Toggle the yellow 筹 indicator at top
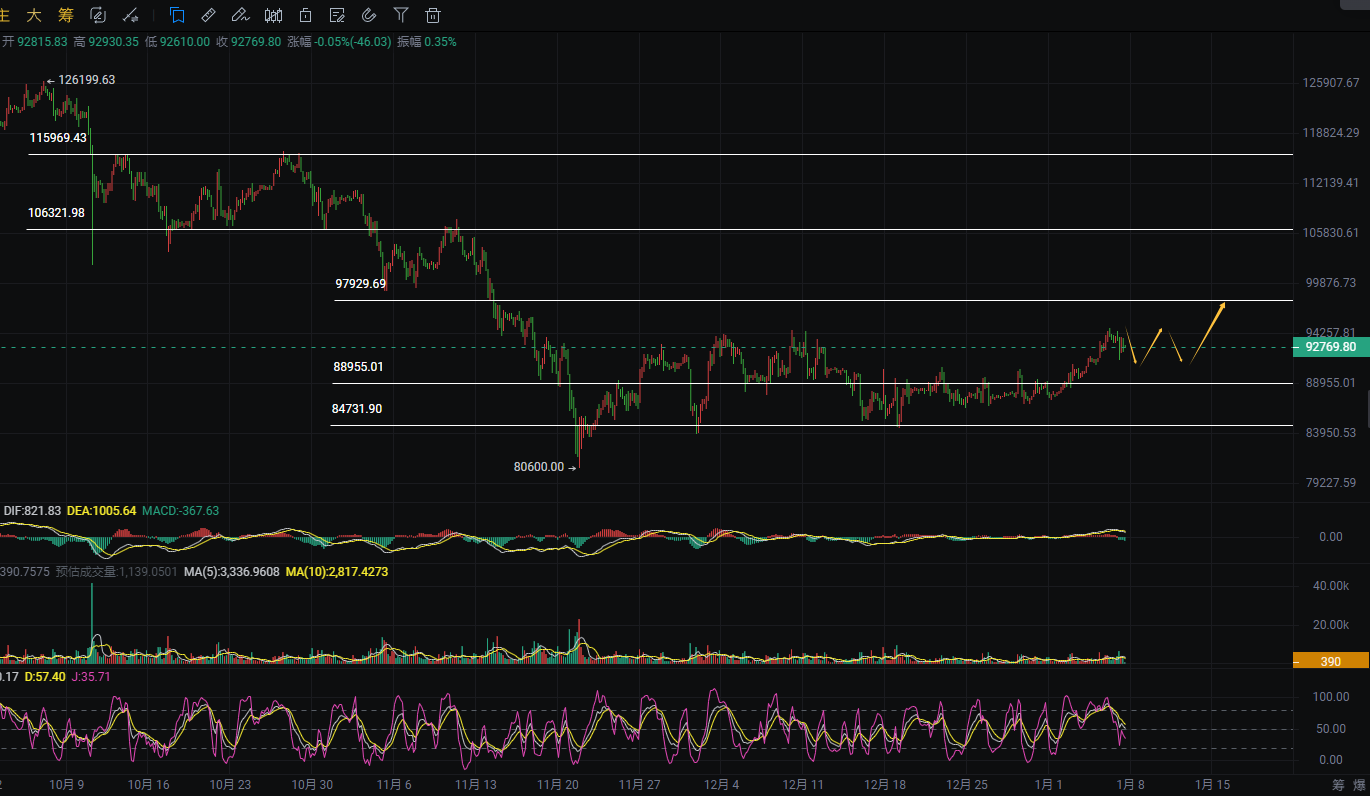The height and width of the screenshot is (796, 1370). 65,15
